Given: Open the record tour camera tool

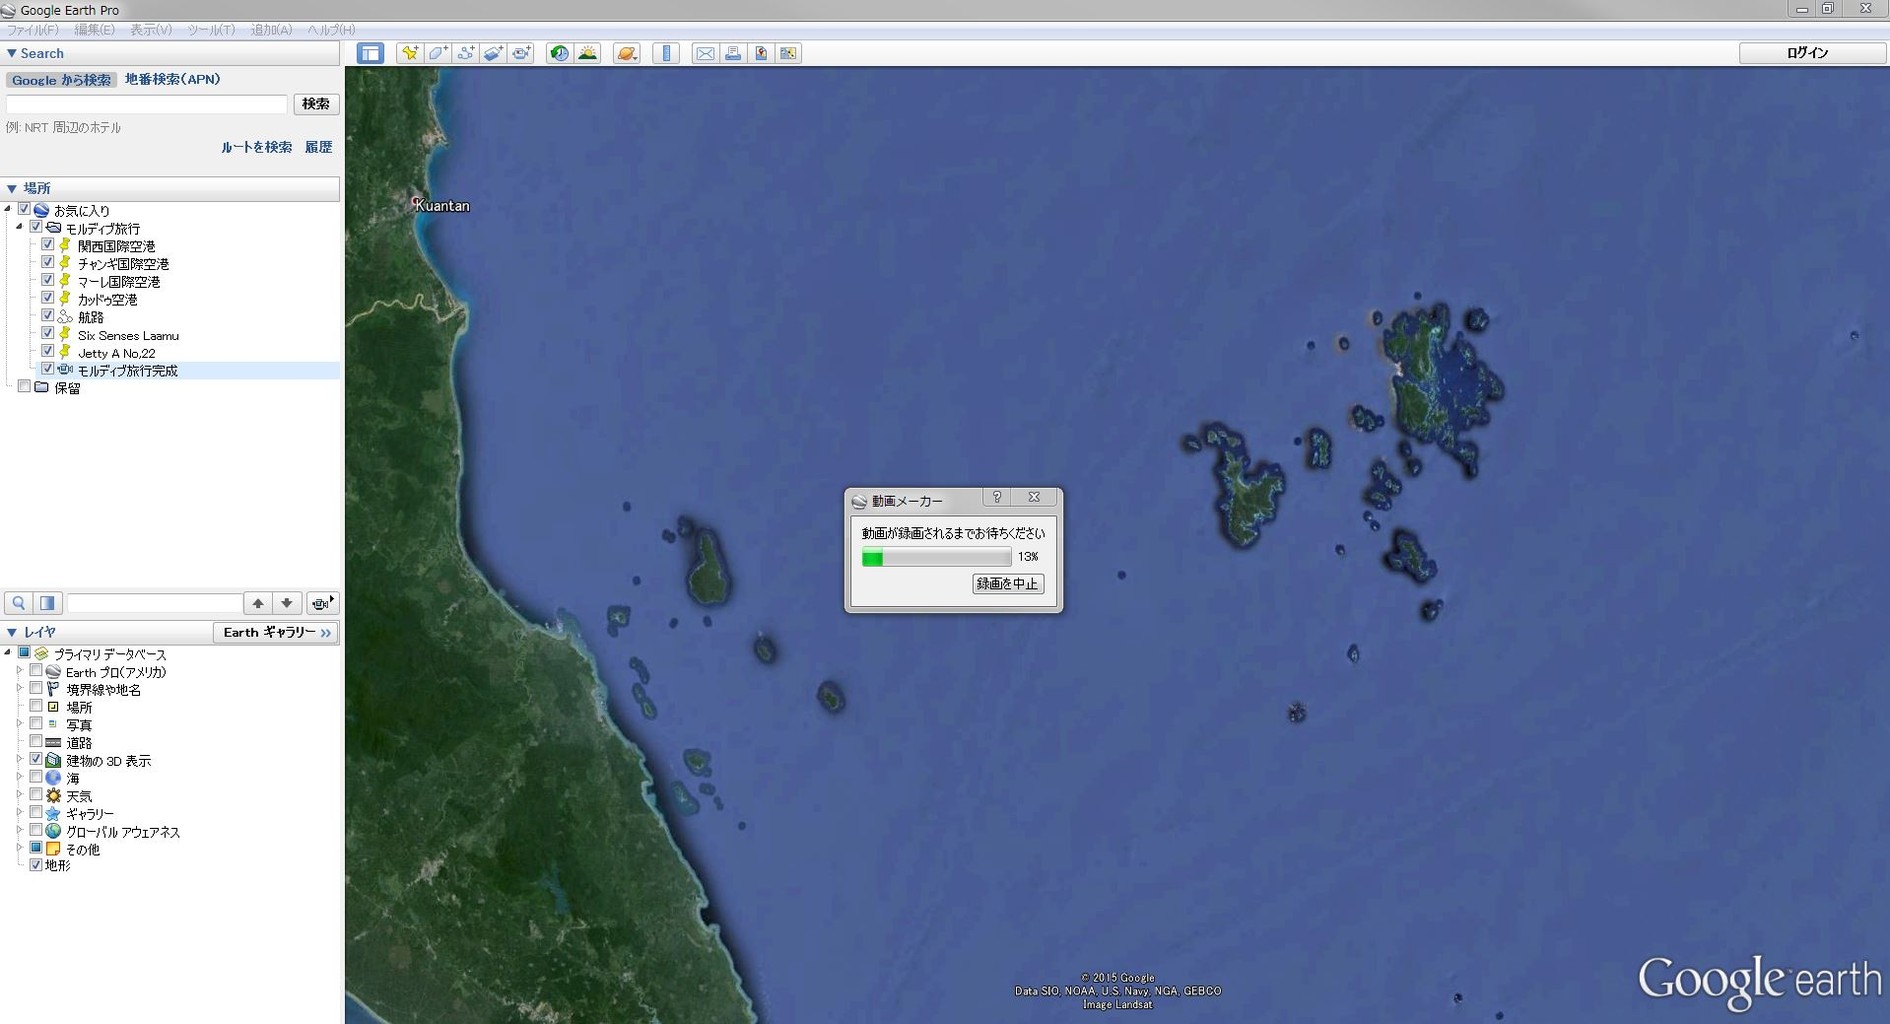Looking at the screenshot, I should point(521,54).
